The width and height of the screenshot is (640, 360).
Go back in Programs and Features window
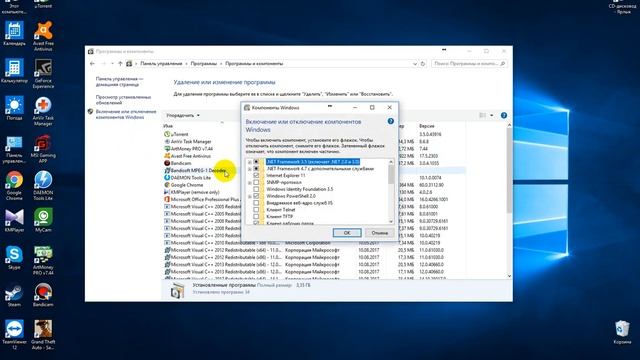92,64
